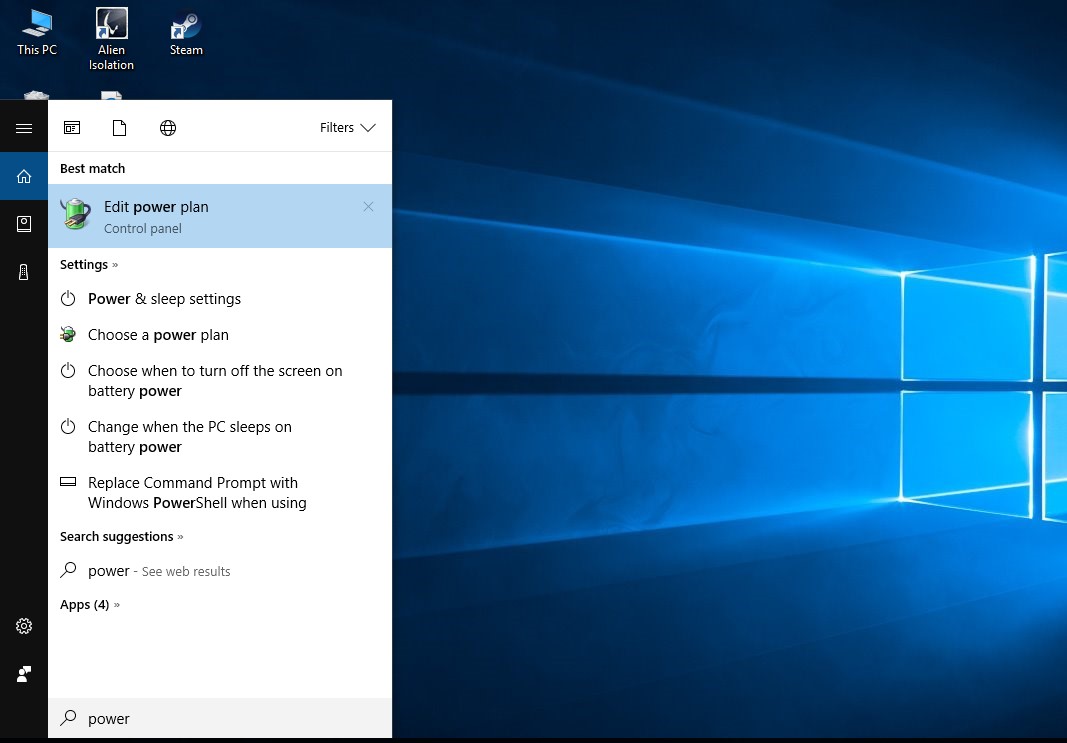Open the Notebook icon in sidebar
Viewport: 1067px width, 743px height.
(x=24, y=224)
